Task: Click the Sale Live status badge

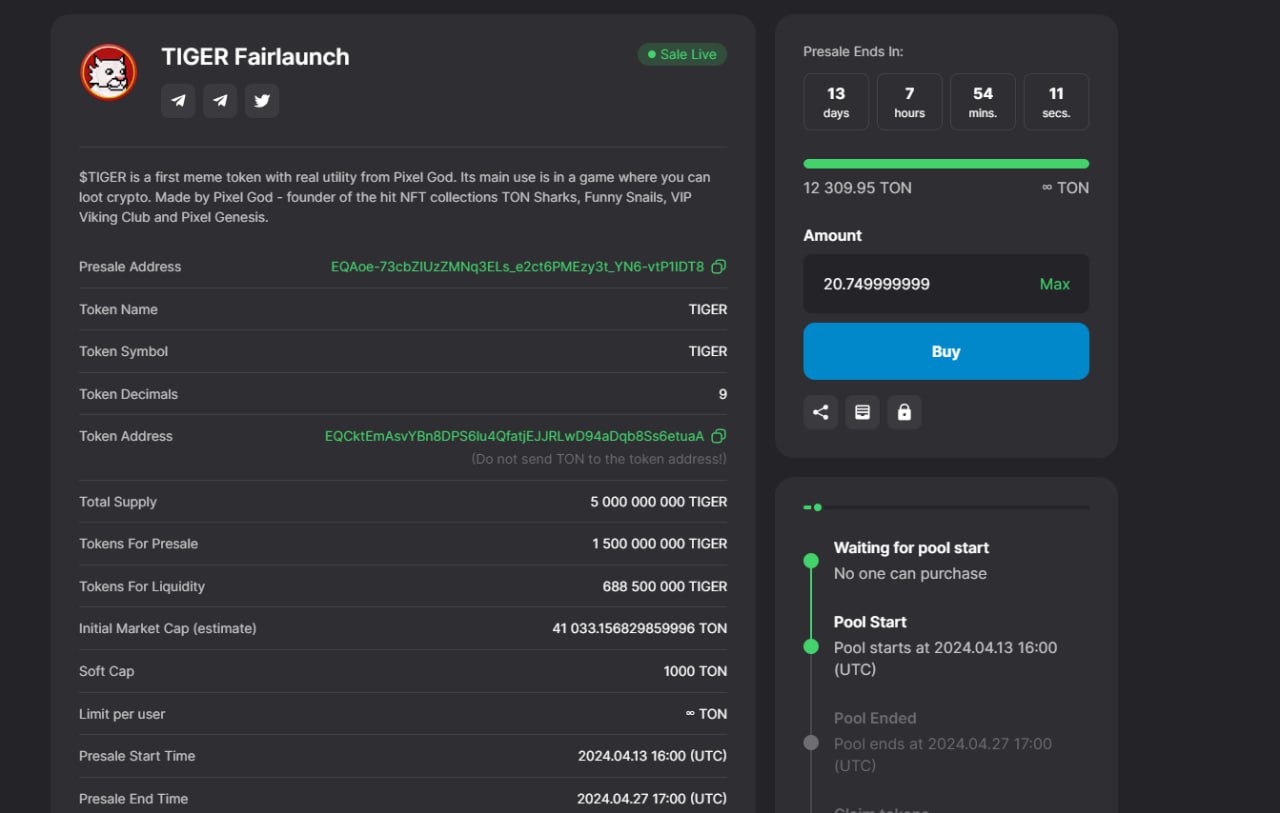Action: 682,54
